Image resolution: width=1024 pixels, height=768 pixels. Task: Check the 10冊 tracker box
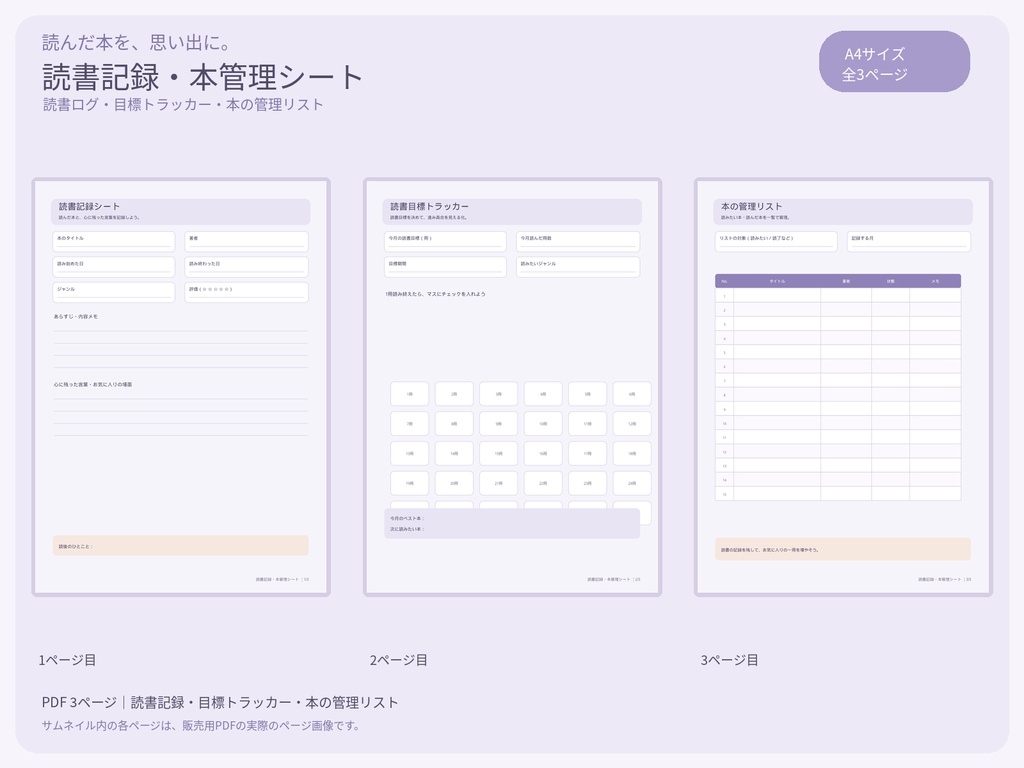(x=543, y=424)
